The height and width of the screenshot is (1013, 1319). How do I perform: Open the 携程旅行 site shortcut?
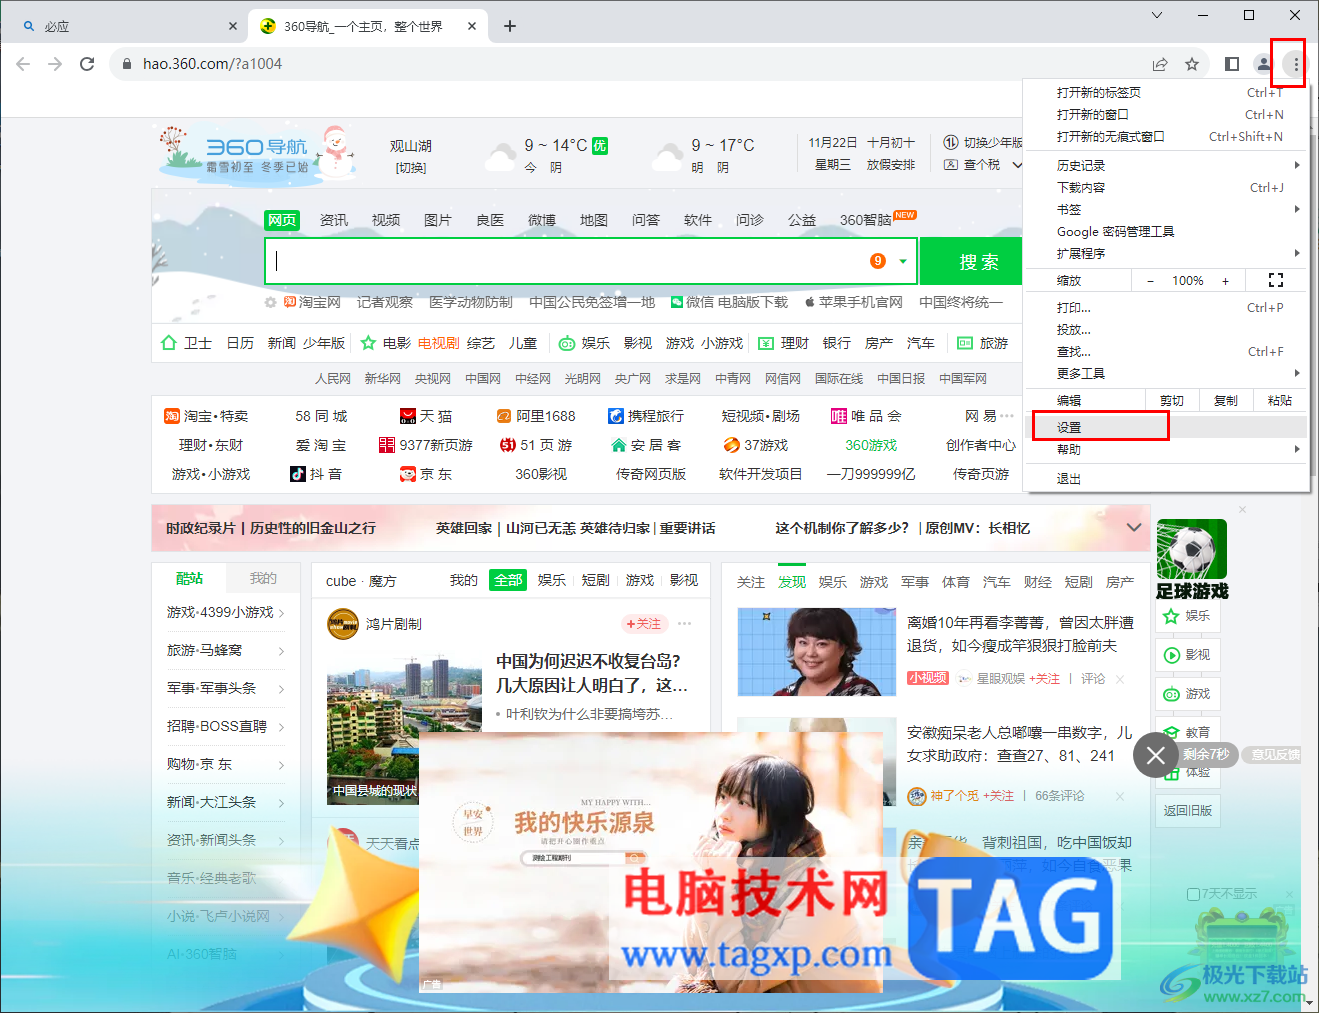pos(646,416)
